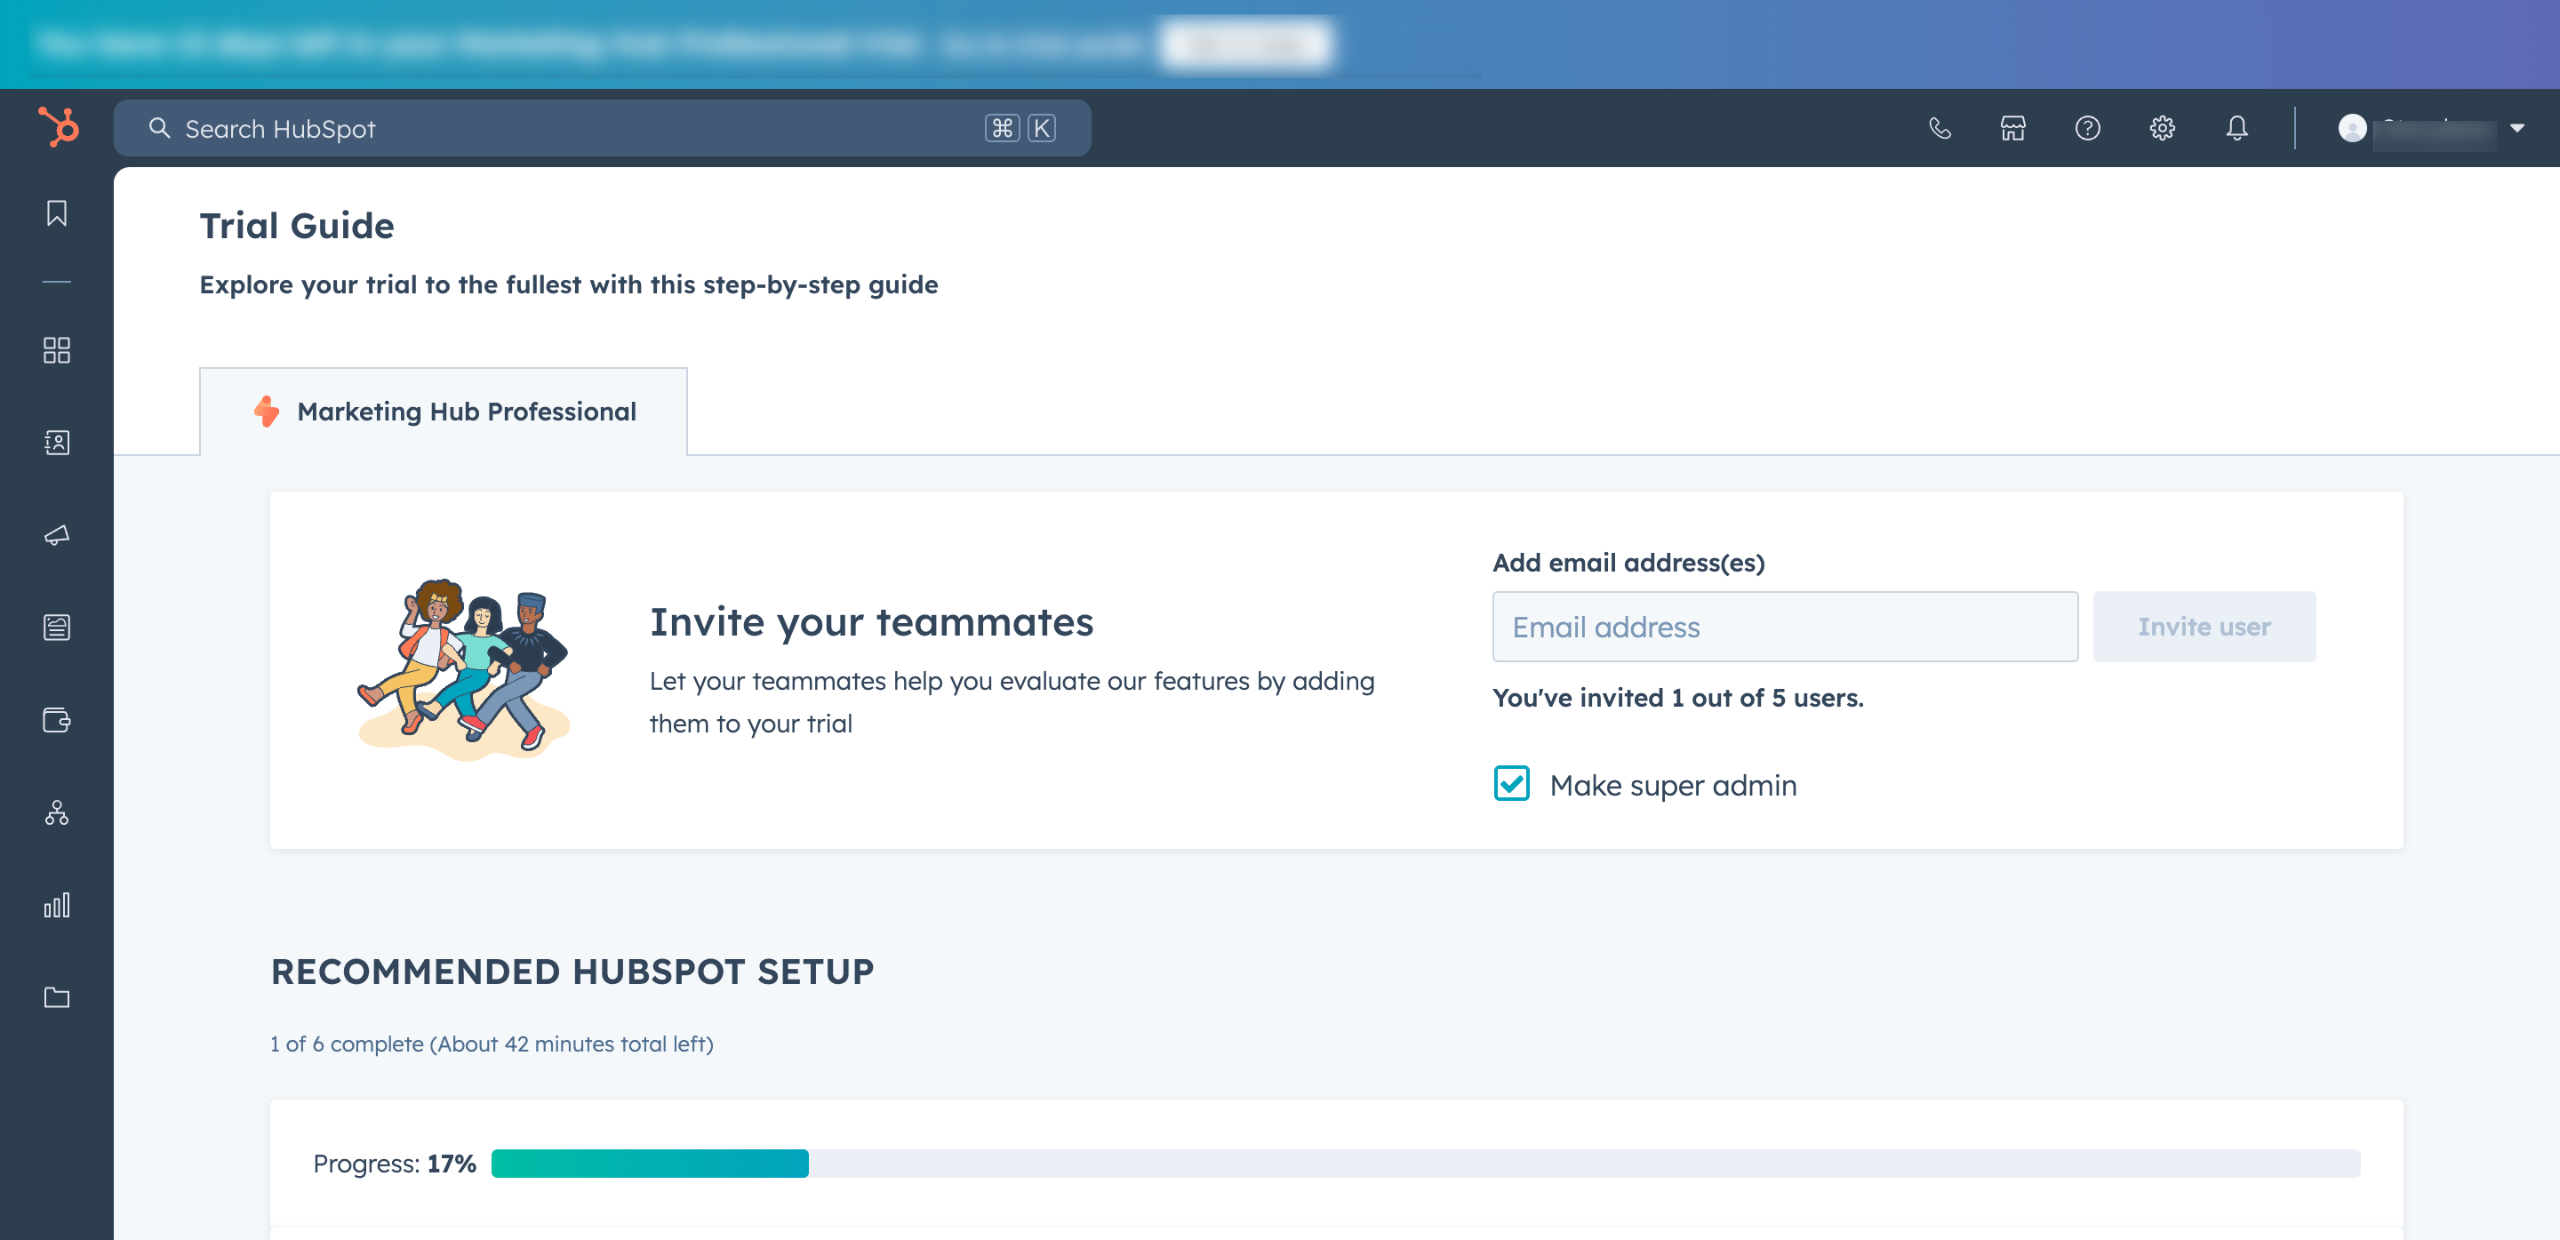2560x1240 pixels.
Task: Click the Invite user button
Action: 2204,627
